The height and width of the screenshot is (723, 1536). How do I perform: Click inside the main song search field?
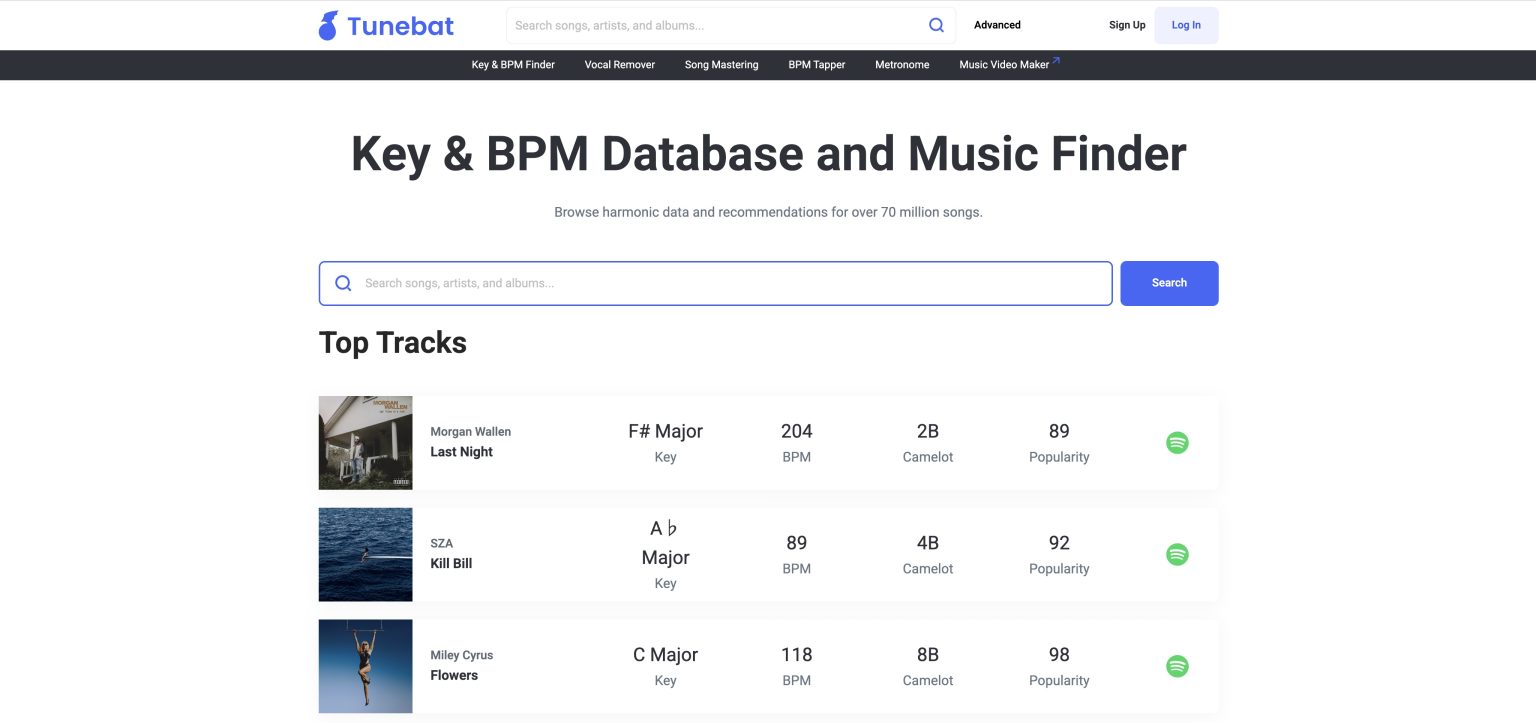click(x=700, y=283)
